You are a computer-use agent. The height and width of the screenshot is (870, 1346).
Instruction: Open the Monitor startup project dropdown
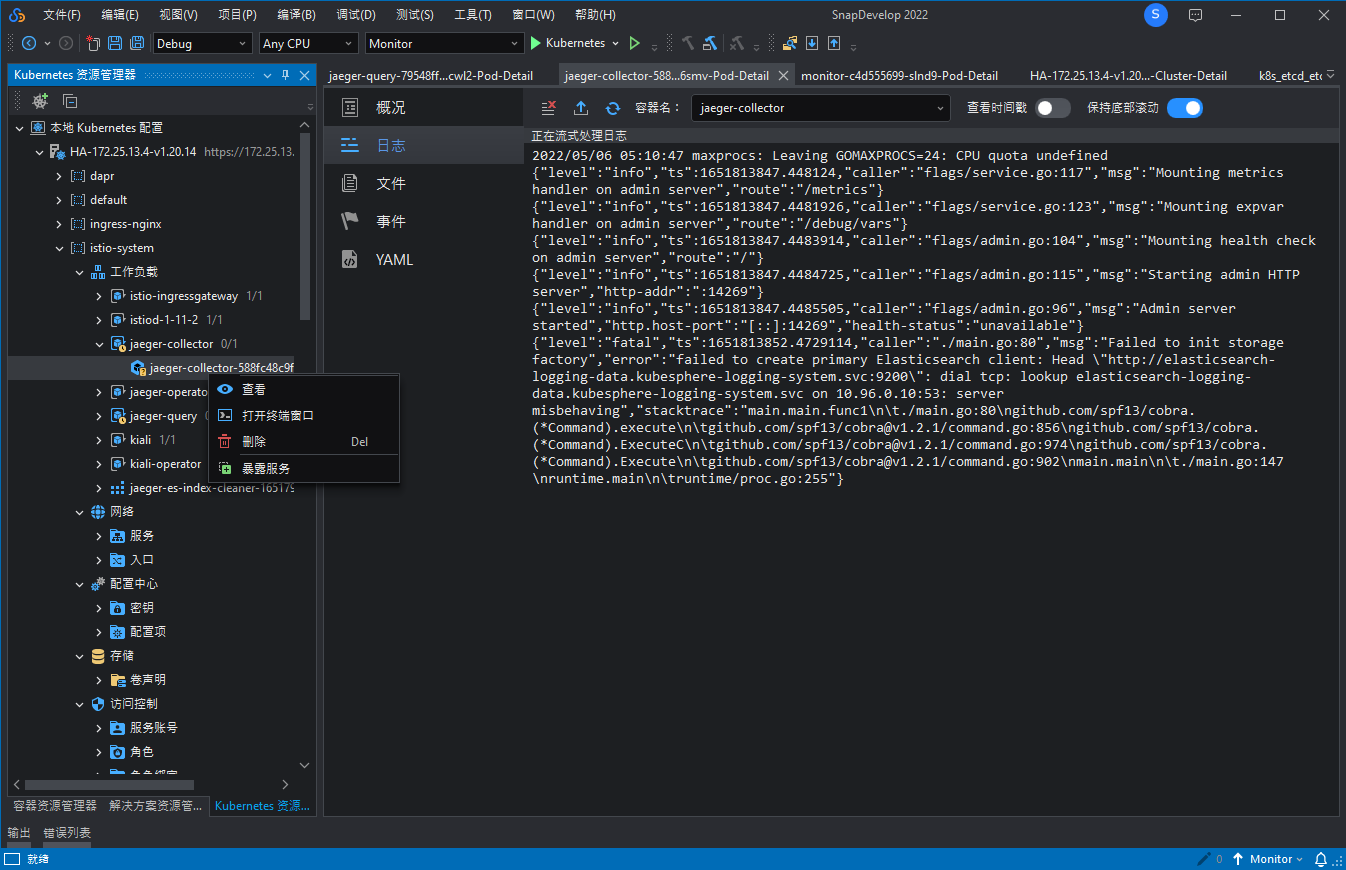[x=444, y=43]
